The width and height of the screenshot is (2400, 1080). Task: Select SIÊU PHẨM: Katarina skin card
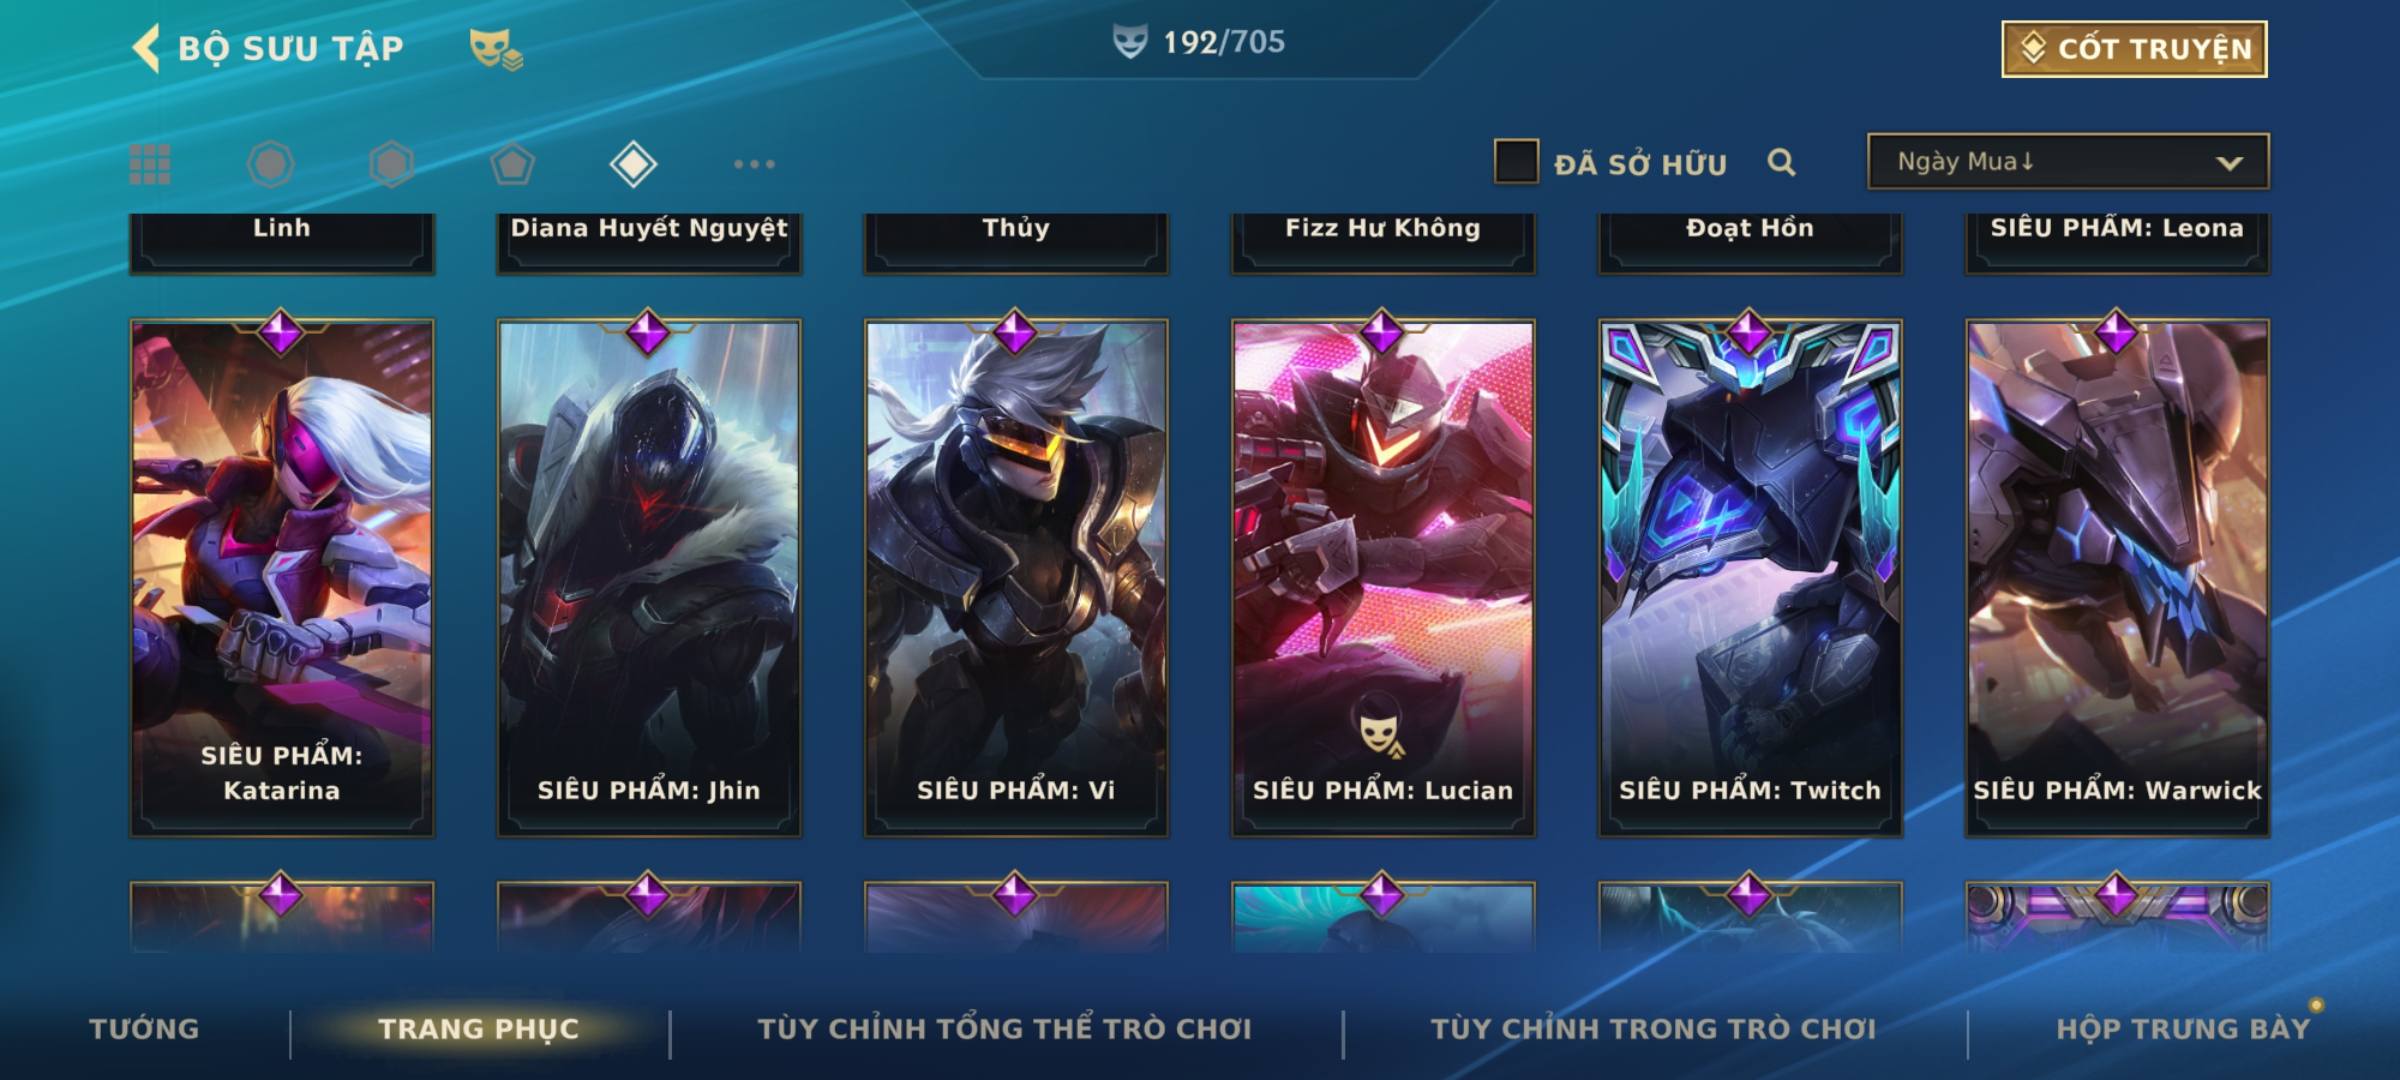click(282, 578)
